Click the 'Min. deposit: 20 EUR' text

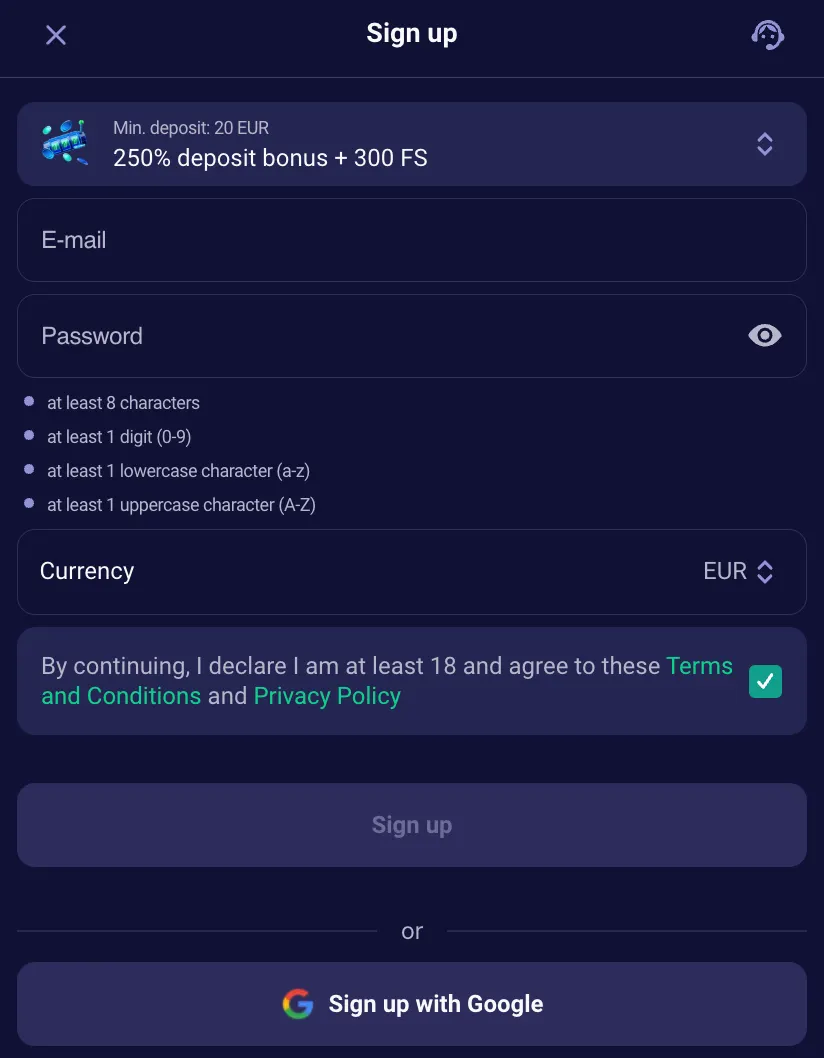(191, 128)
